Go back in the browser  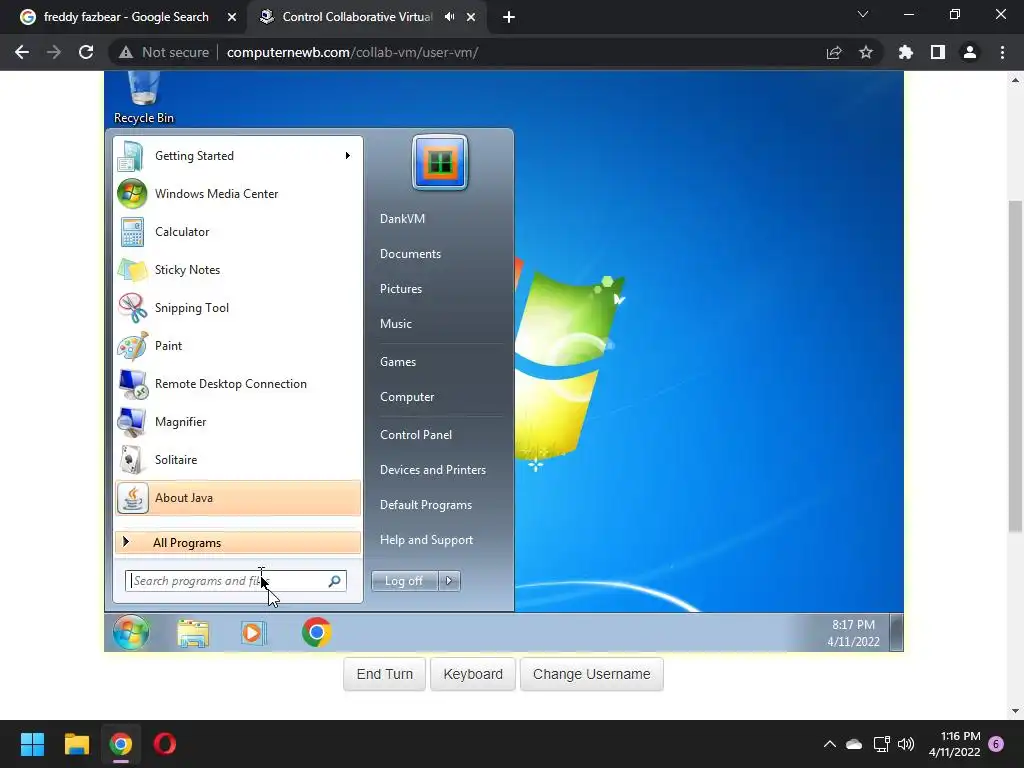tap(22, 52)
